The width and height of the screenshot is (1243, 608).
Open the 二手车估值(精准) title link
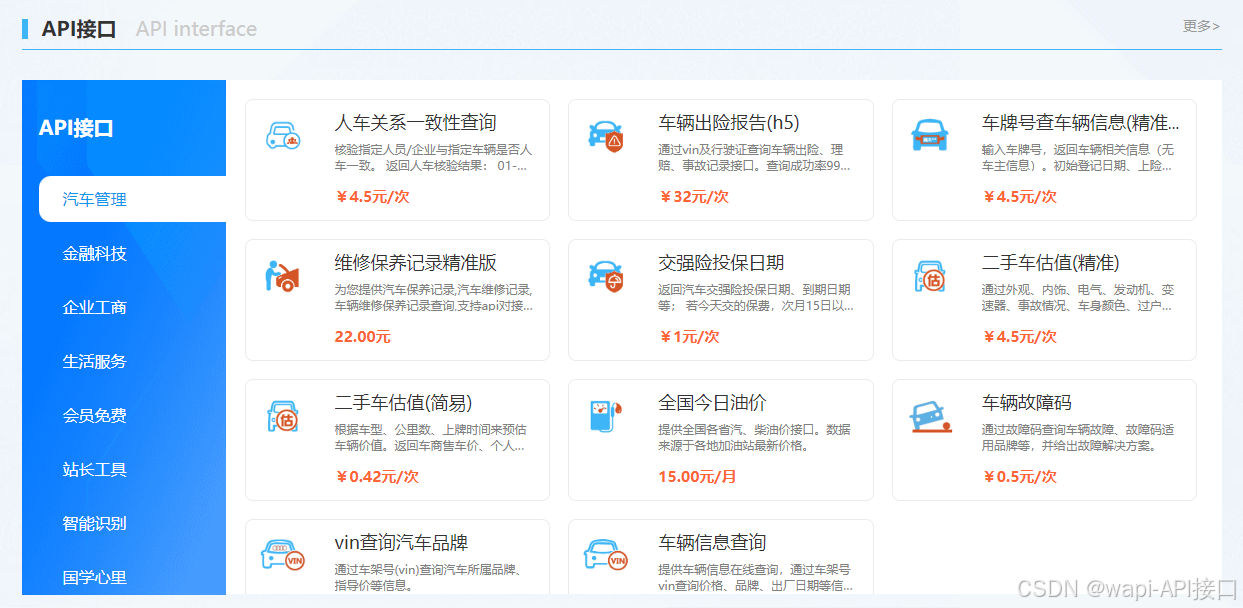click(1050, 263)
